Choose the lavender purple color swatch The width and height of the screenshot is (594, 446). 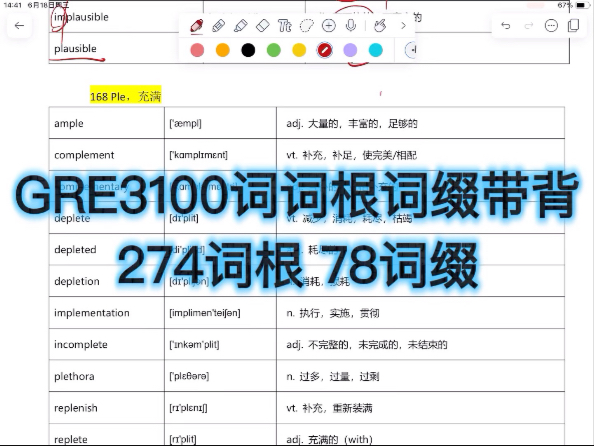coord(350,50)
